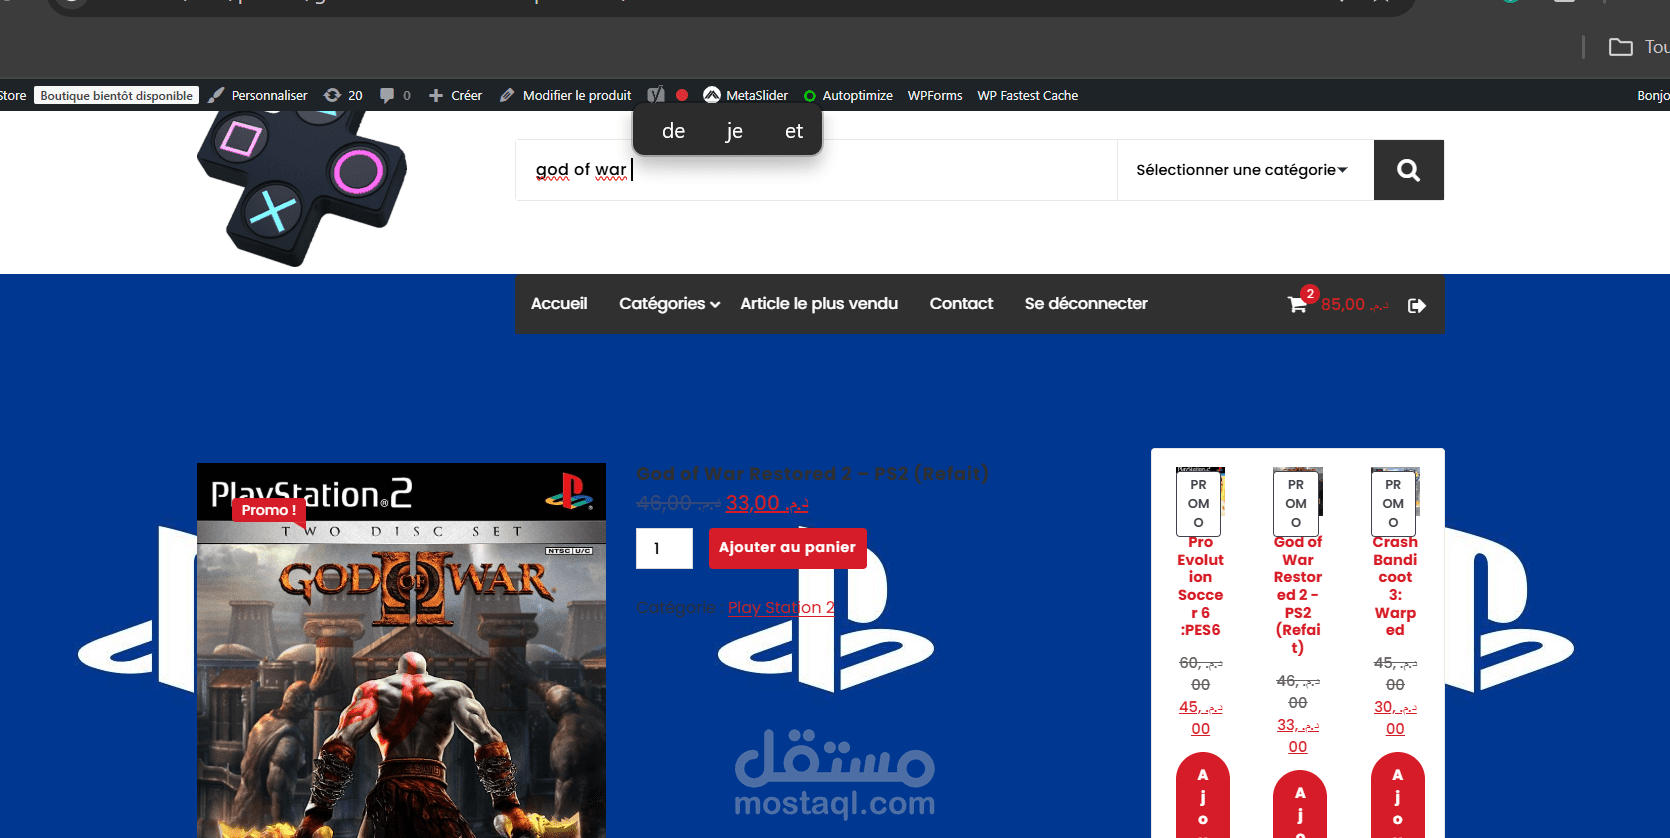Open the Autoptimize admin bar item

click(848, 95)
